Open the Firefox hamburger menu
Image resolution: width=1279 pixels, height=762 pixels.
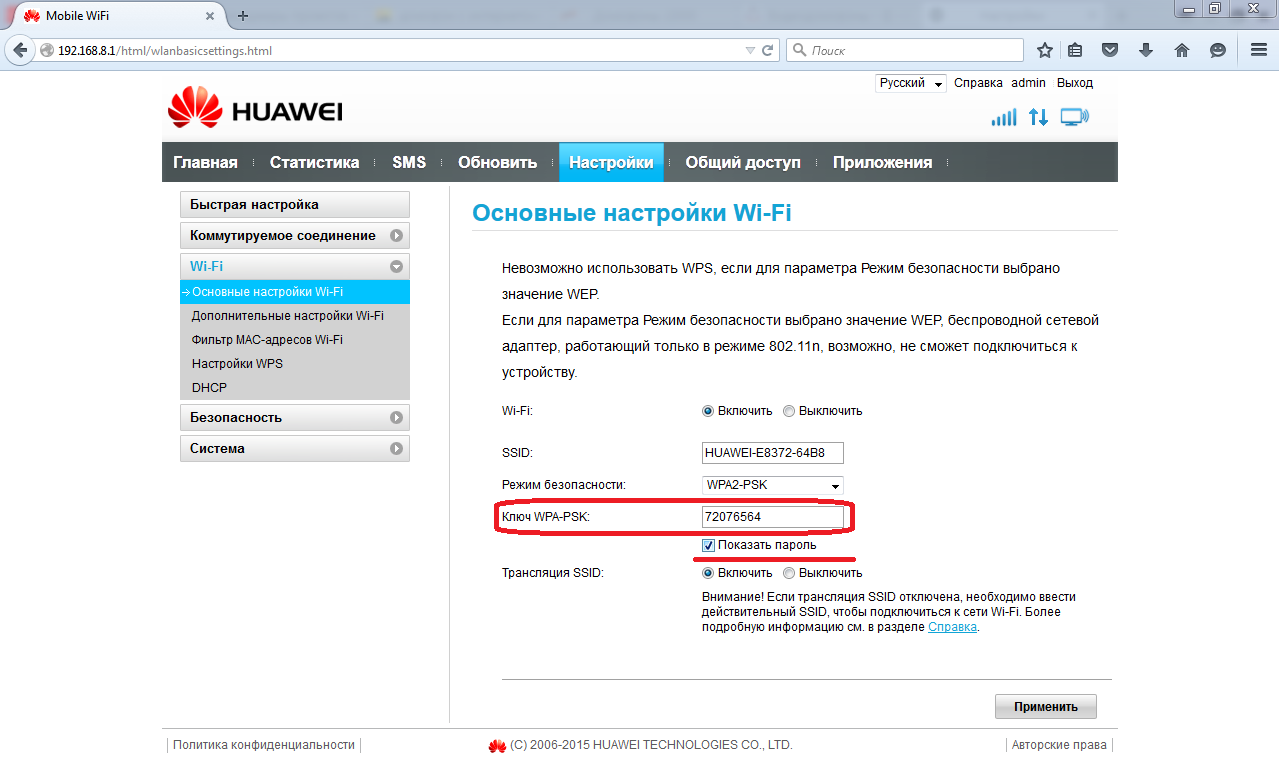pos(1258,50)
